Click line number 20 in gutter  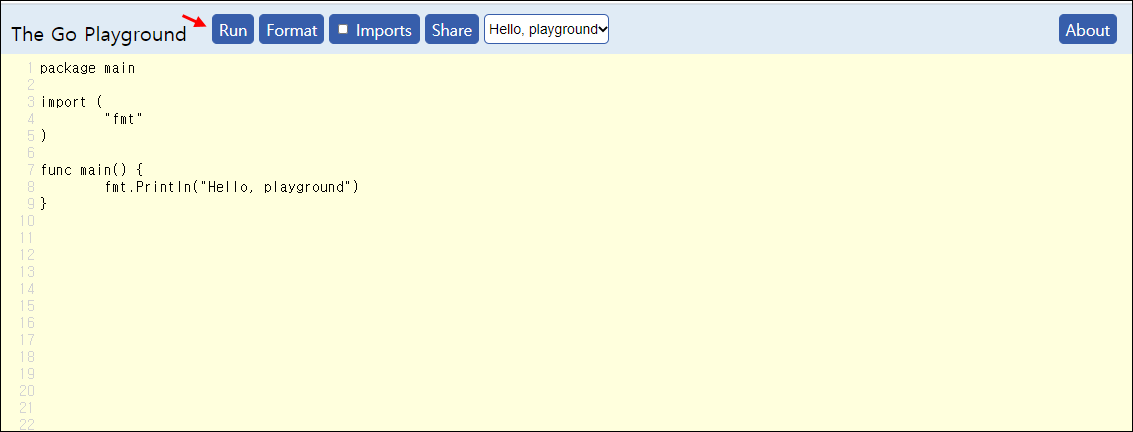tap(27, 391)
